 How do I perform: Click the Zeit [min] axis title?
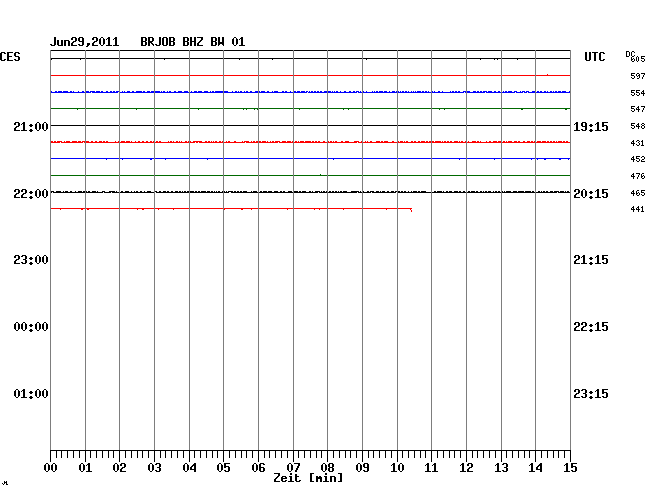click(308, 478)
